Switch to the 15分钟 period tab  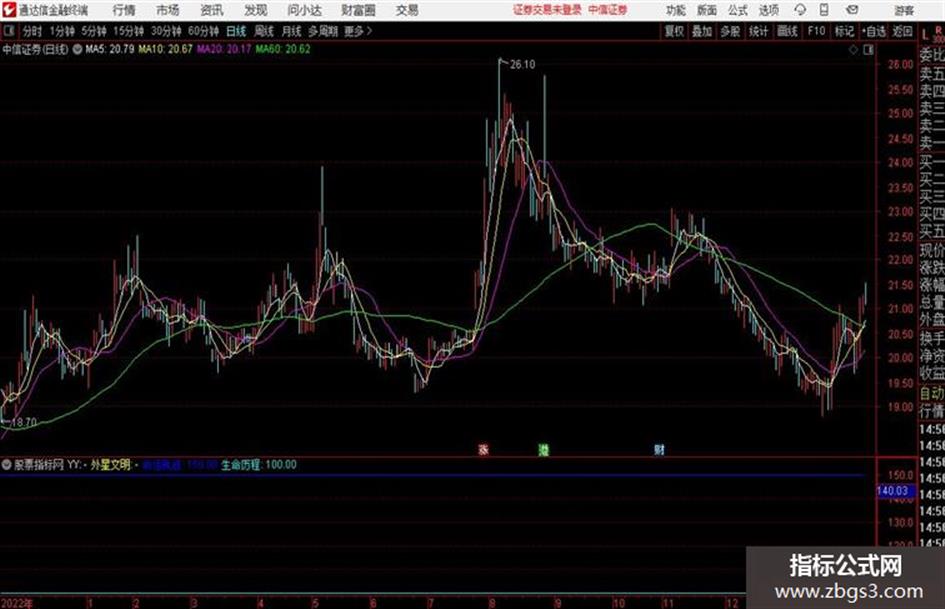tap(129, 31)
